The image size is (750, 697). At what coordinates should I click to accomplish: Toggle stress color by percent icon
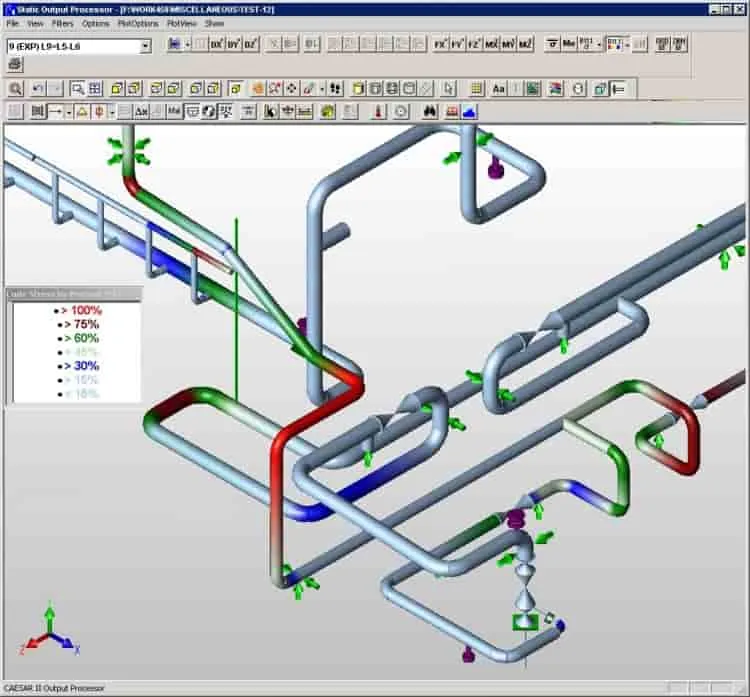[x=615, y=44]
